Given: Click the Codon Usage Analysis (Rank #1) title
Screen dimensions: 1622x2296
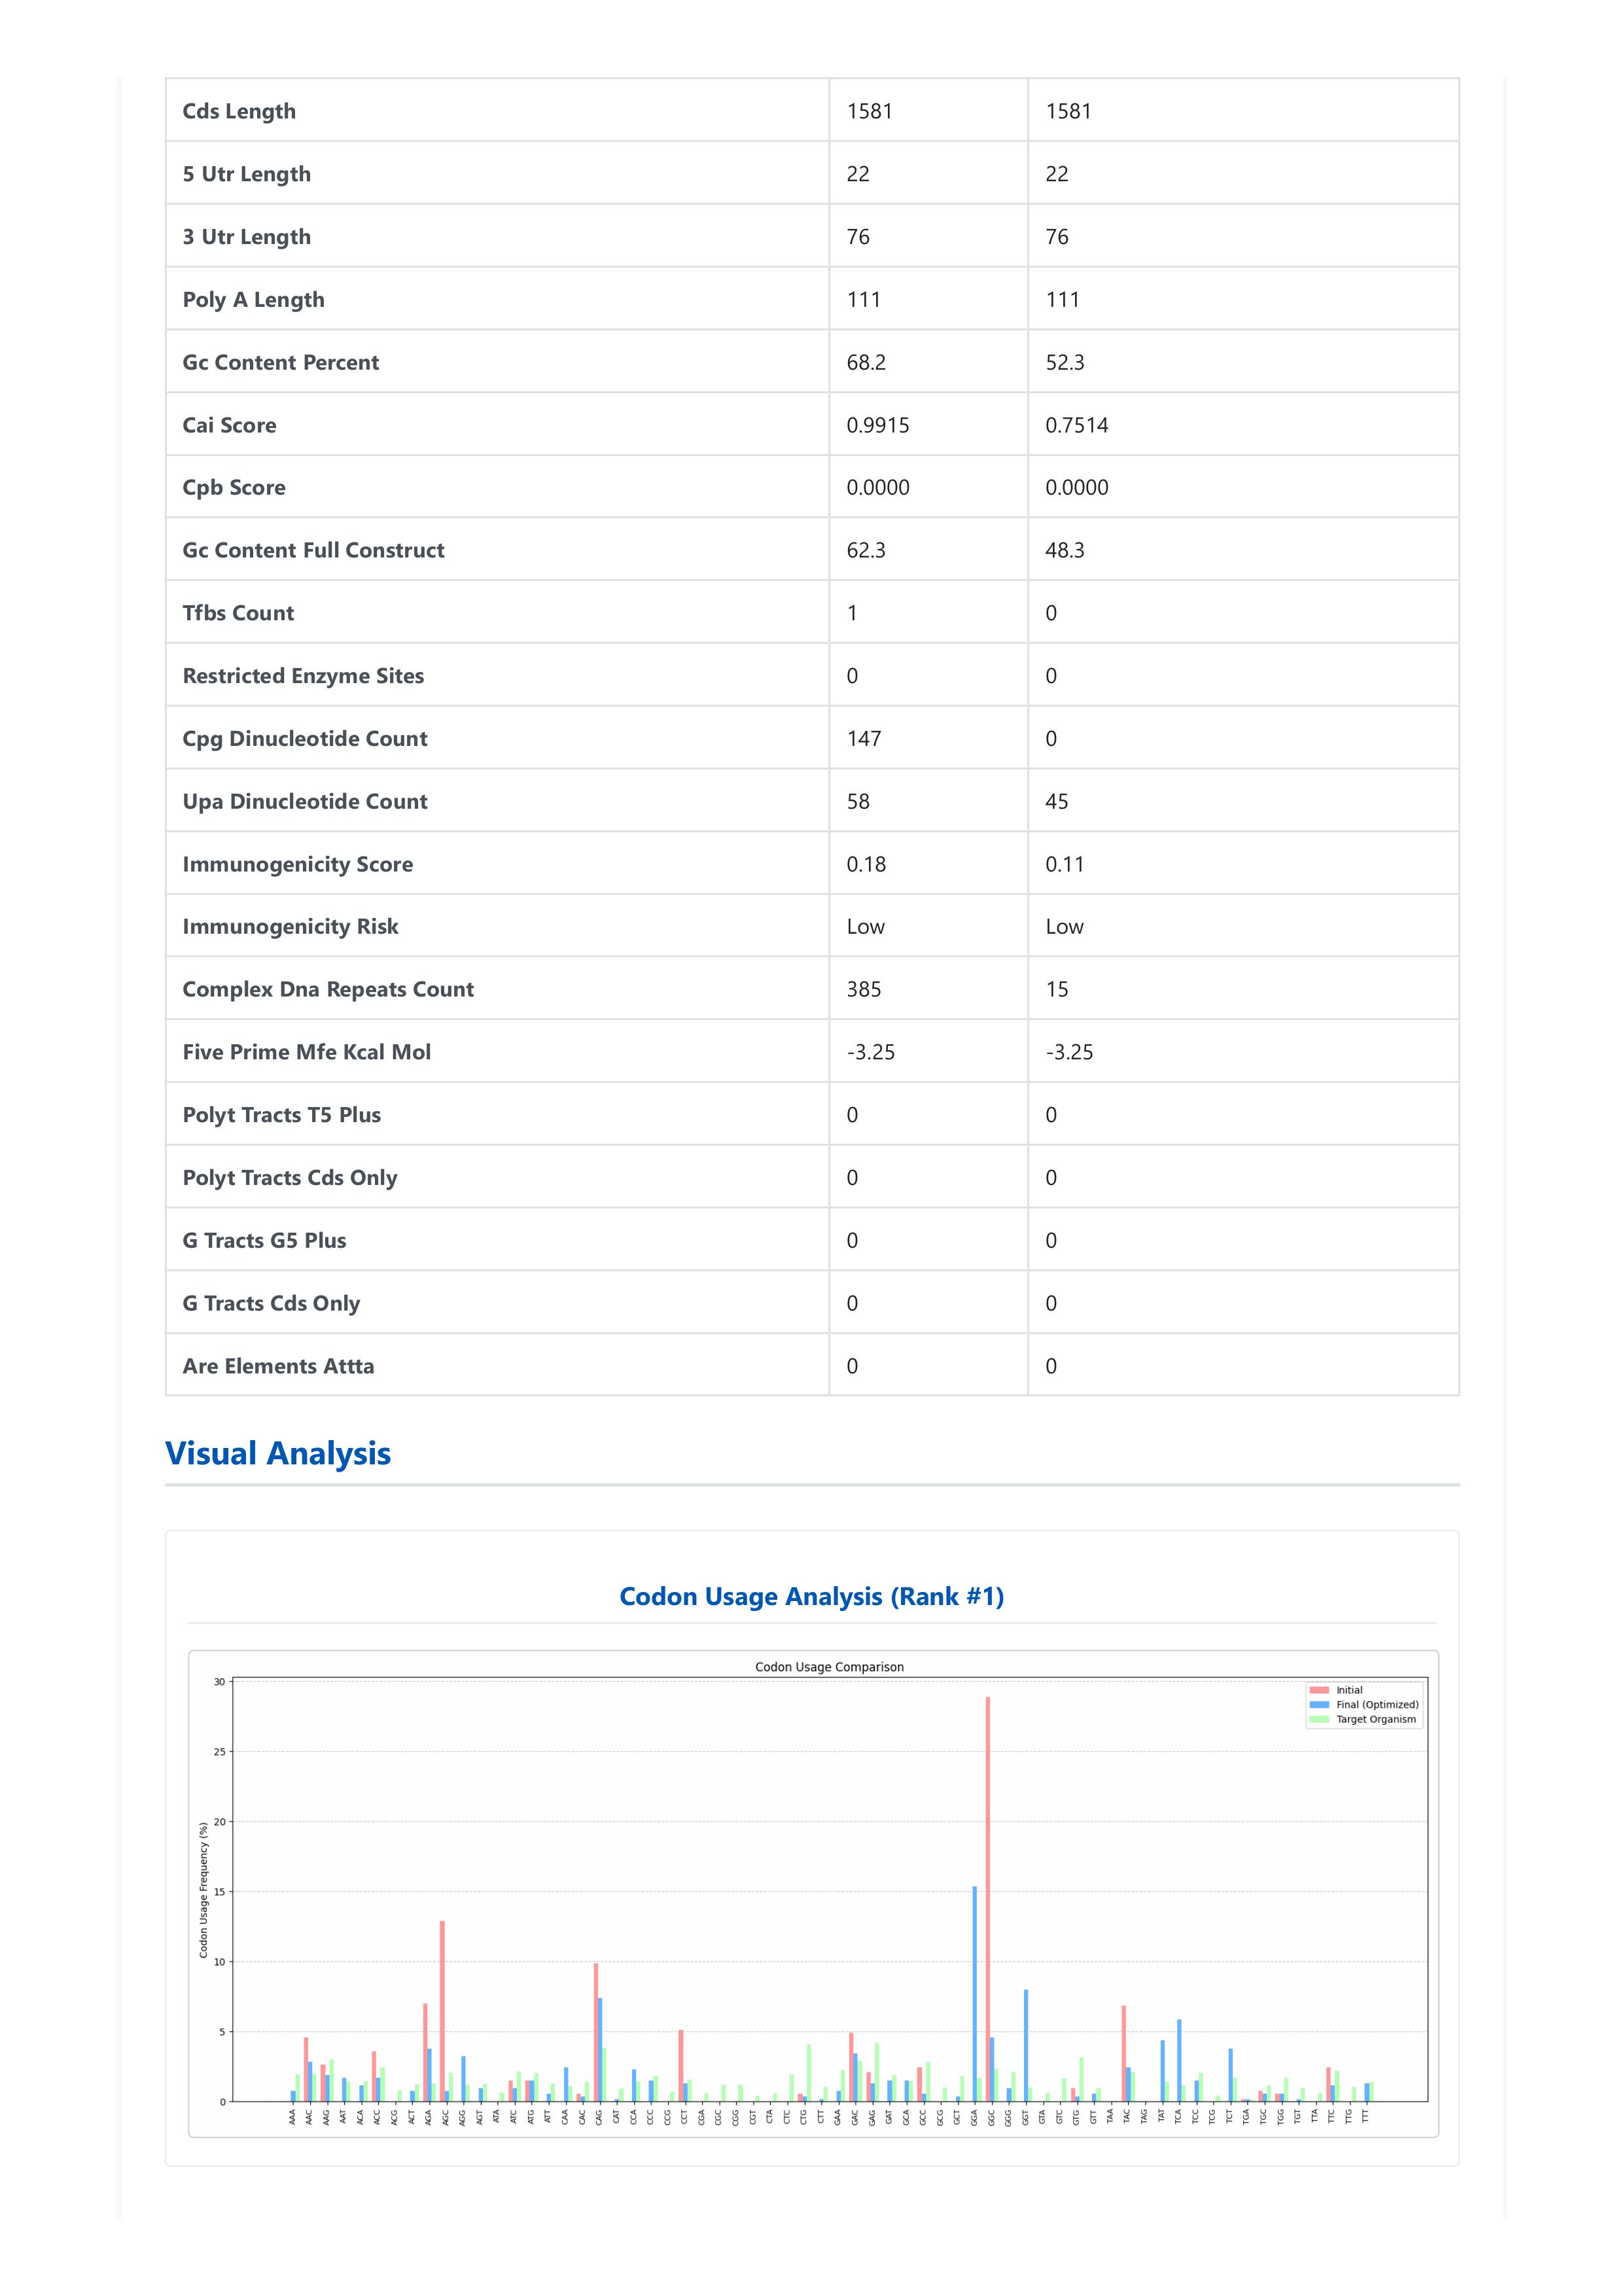Looking at the screenshot, I should tap(811, 1596).
